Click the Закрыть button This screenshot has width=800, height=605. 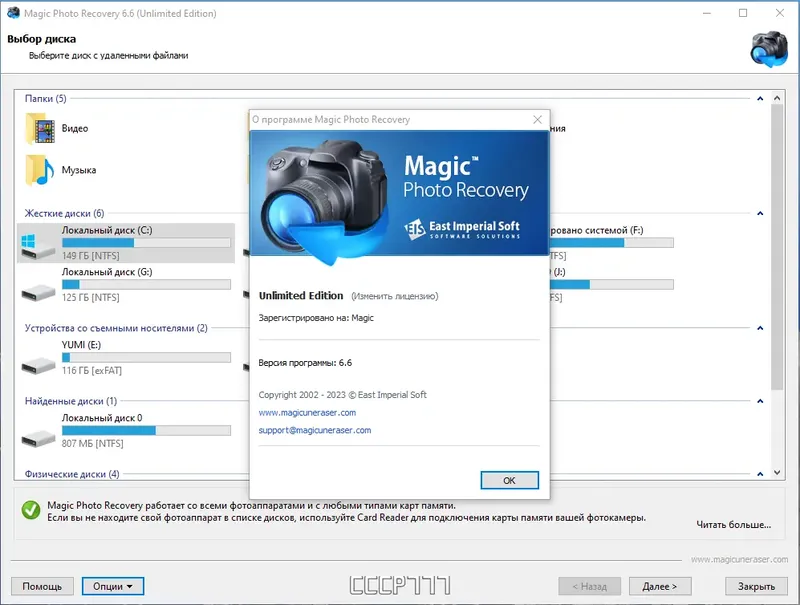pos(756,586)
